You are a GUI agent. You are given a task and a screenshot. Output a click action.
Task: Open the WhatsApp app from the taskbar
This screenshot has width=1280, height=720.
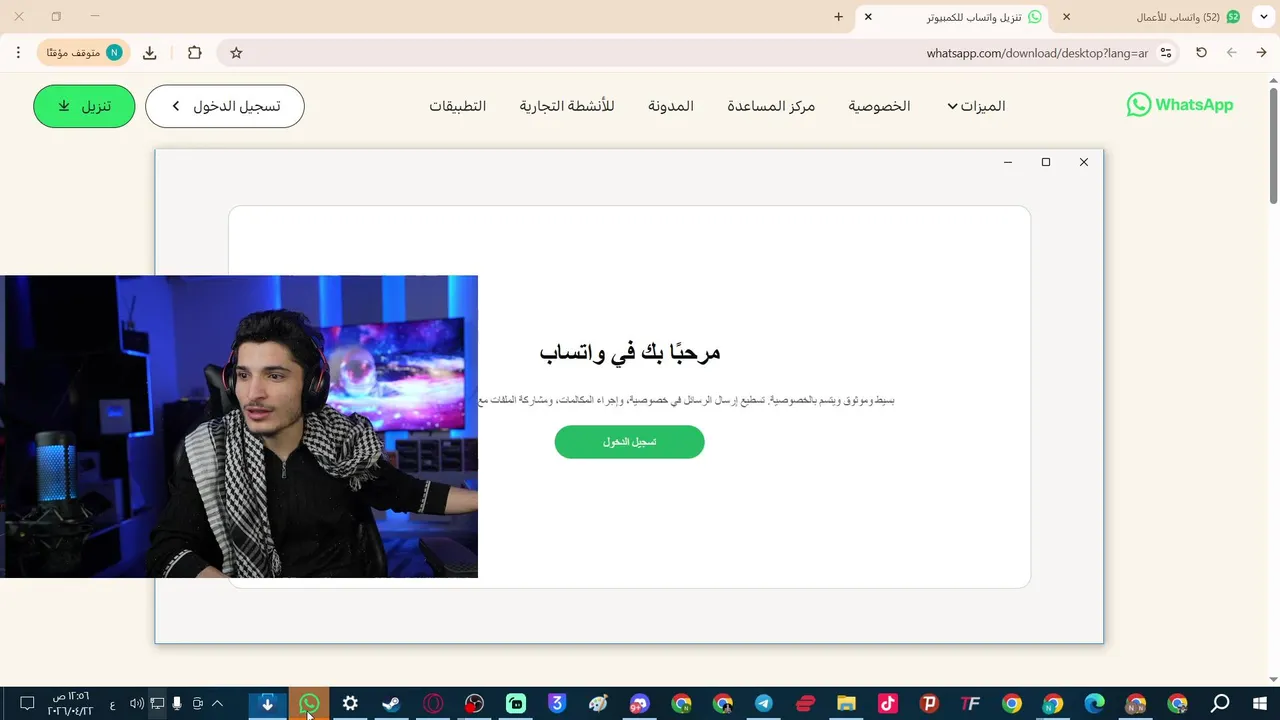pyautogui.click(x=309, y=704)
